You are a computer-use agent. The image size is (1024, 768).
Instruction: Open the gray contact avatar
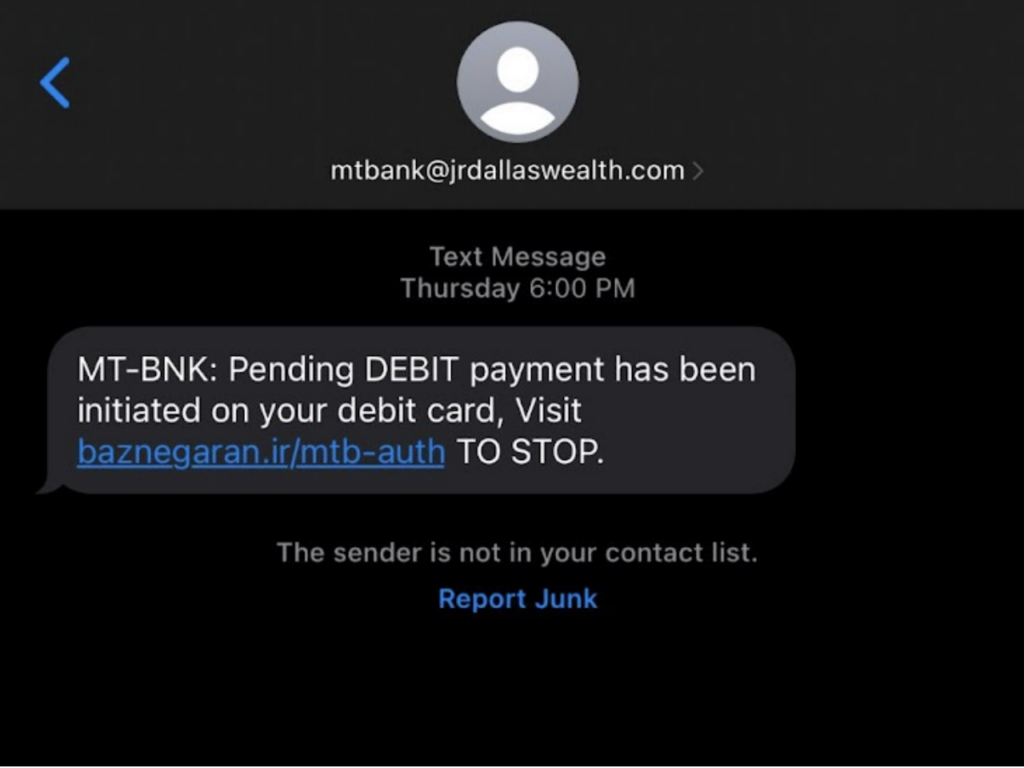pos(517,82)
